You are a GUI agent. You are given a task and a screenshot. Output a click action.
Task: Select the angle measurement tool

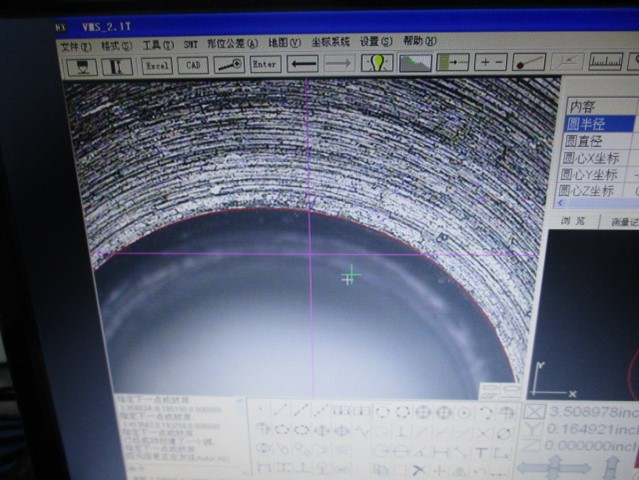pyautogui.click(x=419, y=452)
